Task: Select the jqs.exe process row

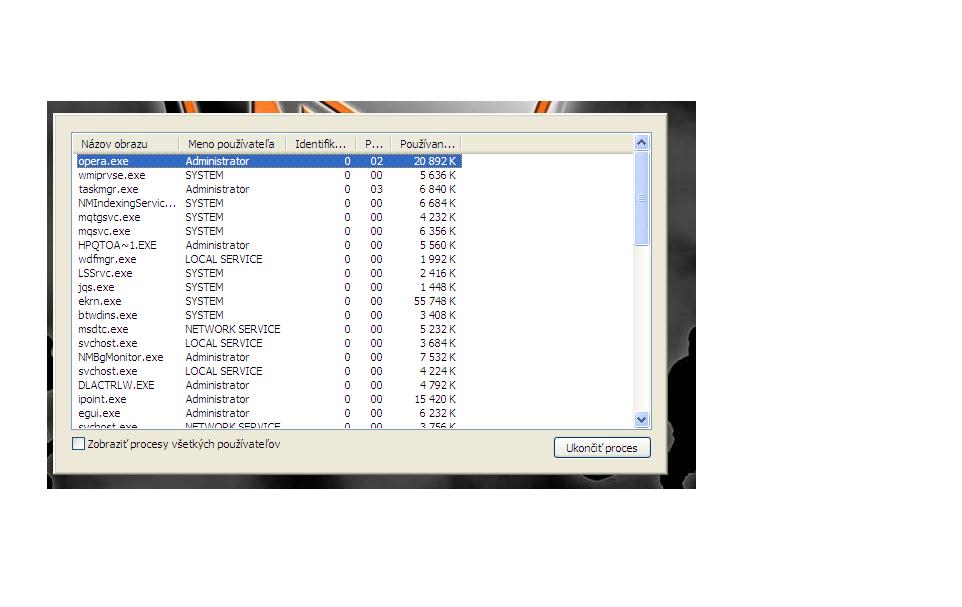Action: 96,287
